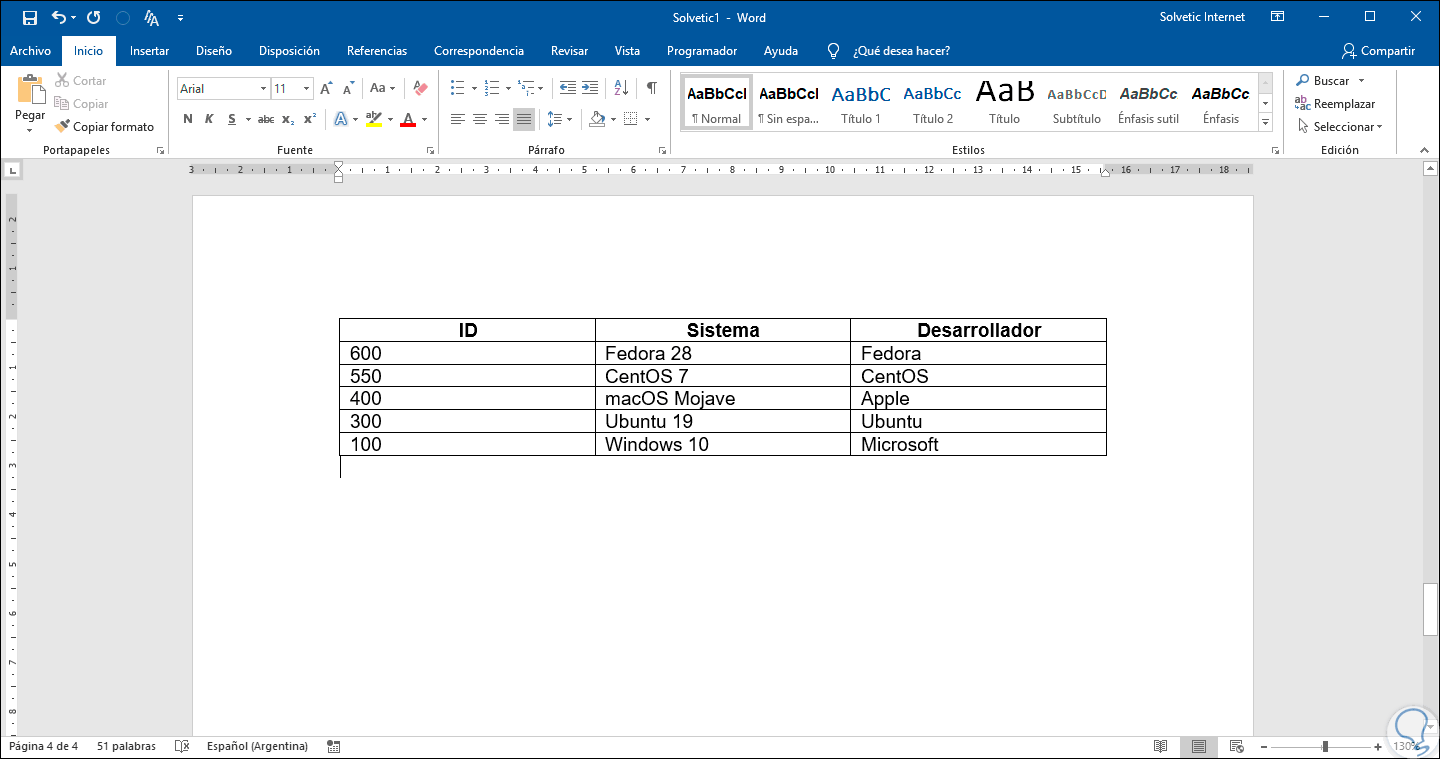Screen dimensions: 1440x759
Task: Decrease paragraph indent
Action: (x=568, y=89)
